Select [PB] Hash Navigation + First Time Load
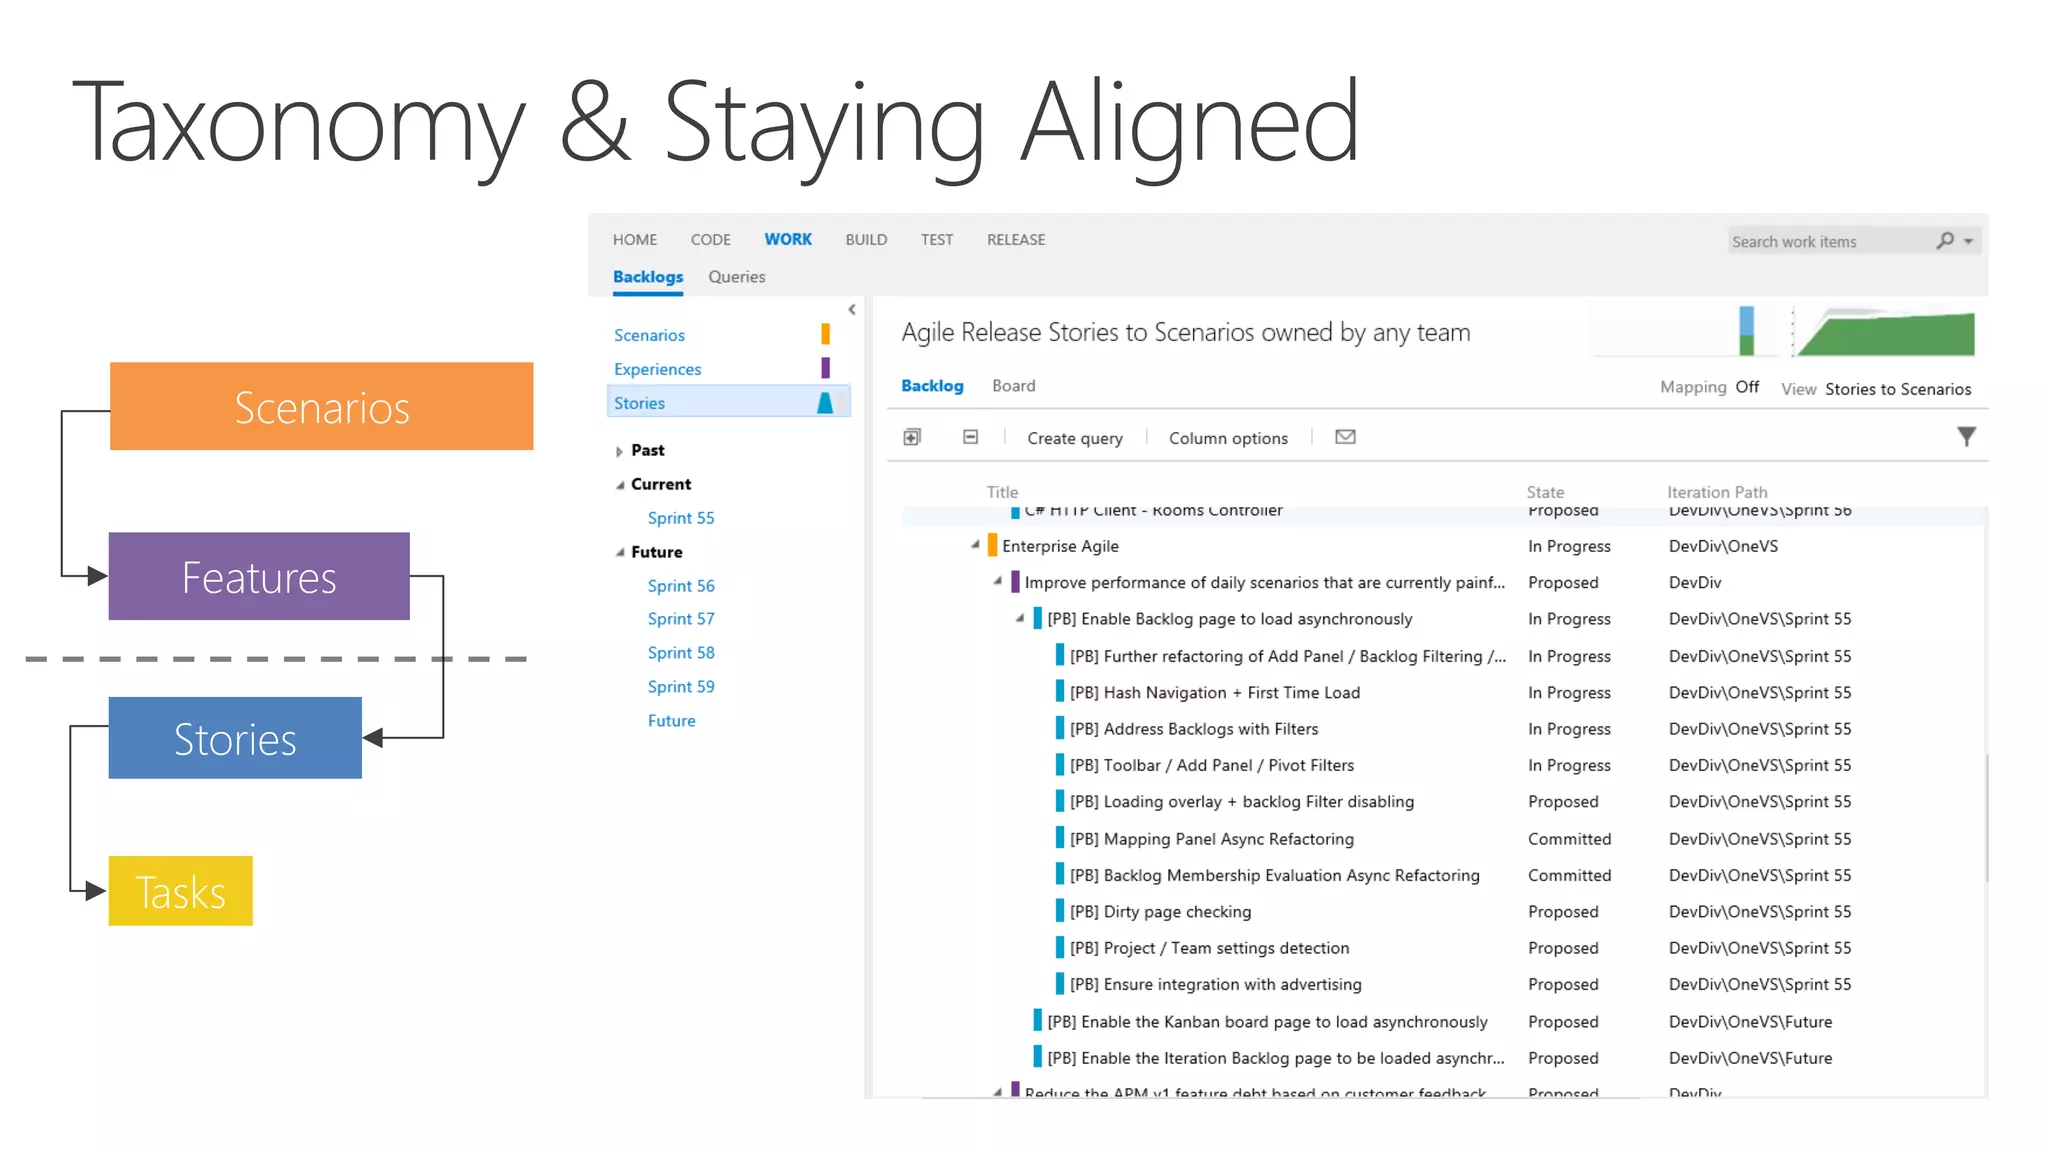Image resolution: width=2048 pixels, height=1150 pixels. tap(1215, 692)
